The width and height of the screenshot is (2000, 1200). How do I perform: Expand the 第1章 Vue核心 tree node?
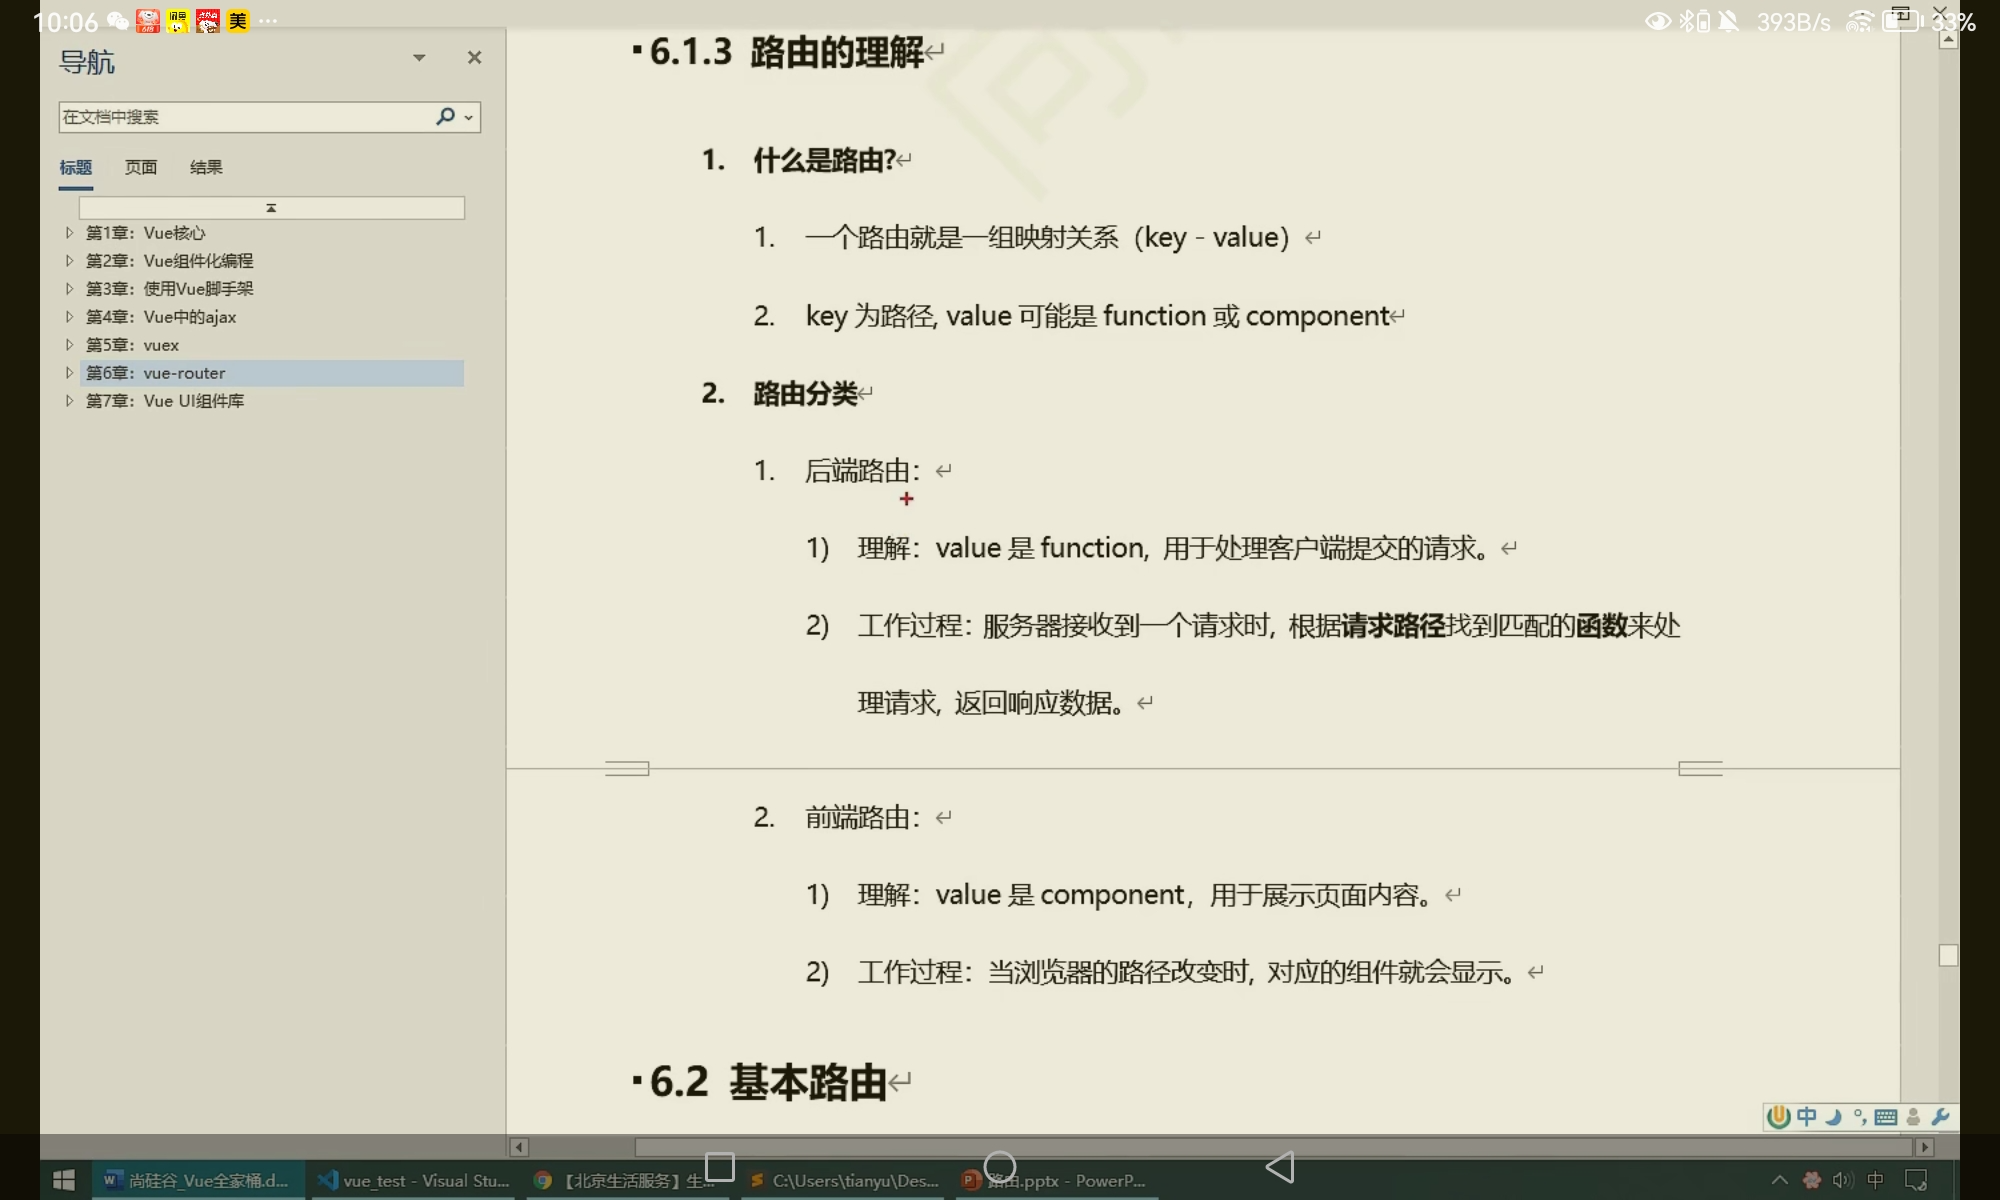coord(69,233)
